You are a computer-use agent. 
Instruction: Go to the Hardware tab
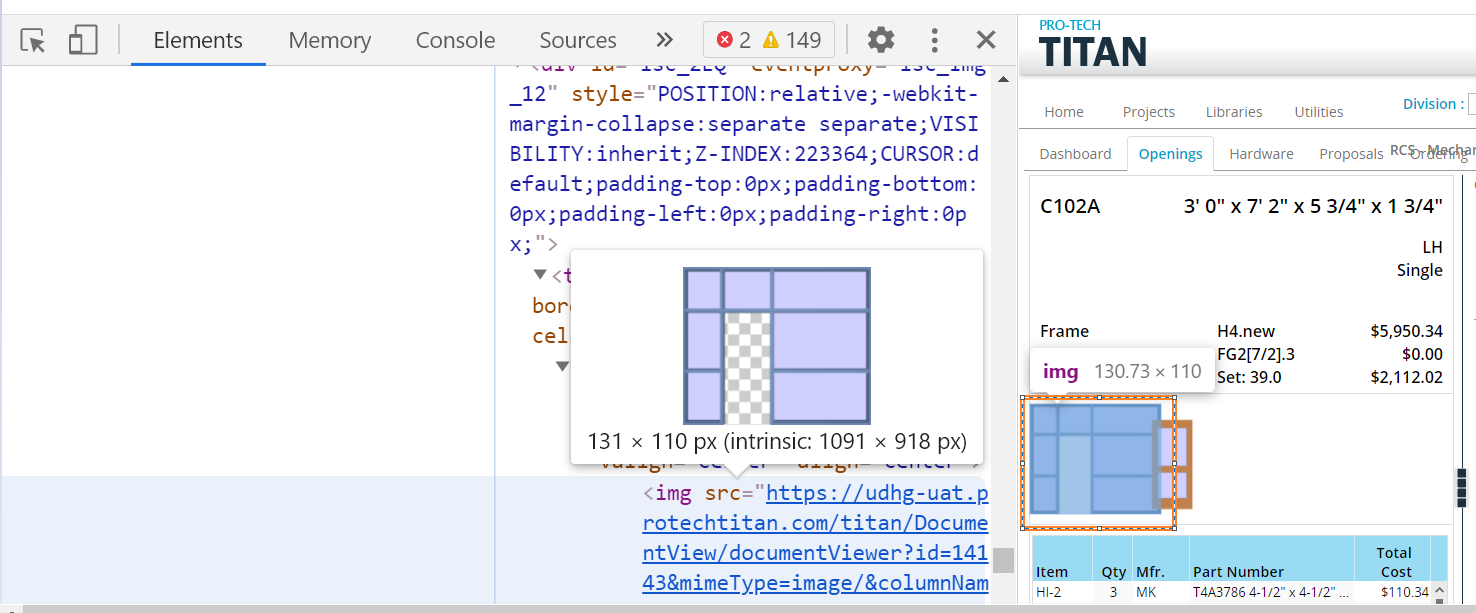tap(1261, 154)
